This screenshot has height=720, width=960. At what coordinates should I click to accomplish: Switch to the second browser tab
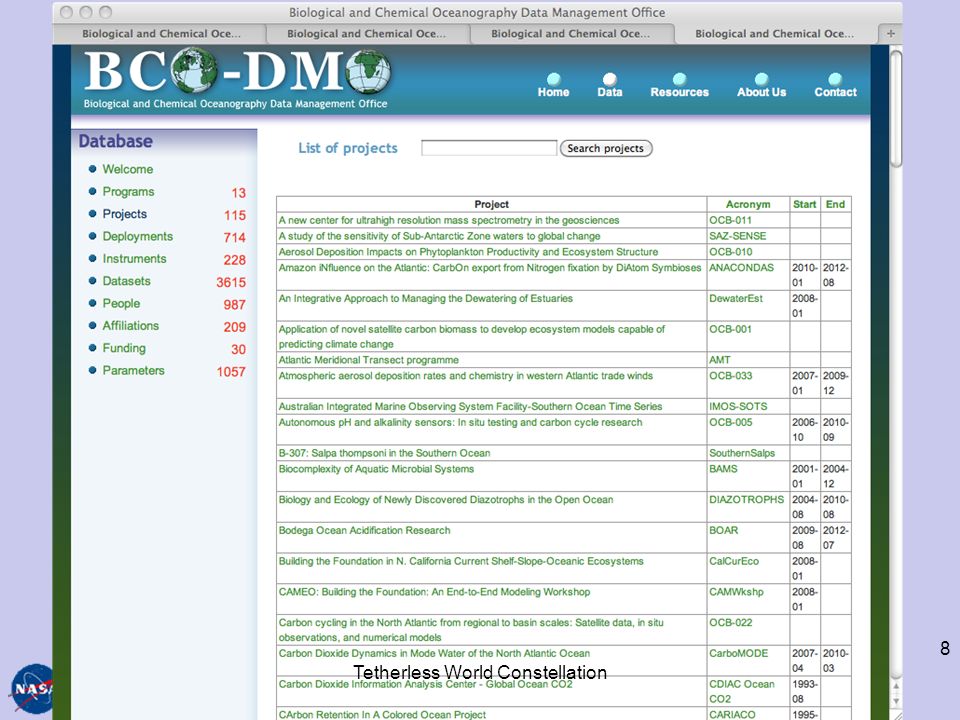(366, 34)
